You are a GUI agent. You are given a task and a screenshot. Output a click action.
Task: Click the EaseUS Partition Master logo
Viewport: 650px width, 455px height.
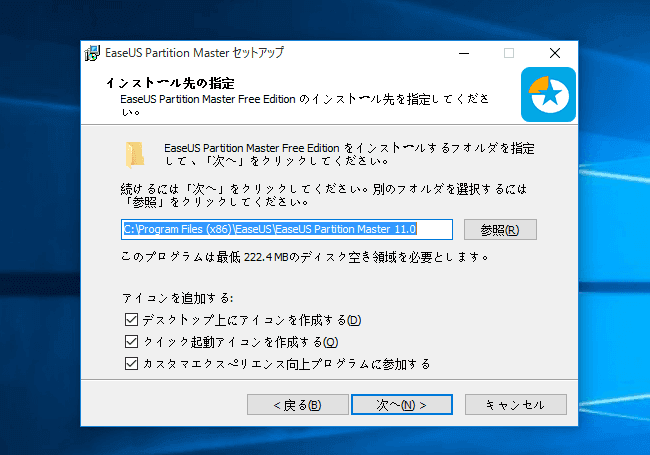click(548, 94)
